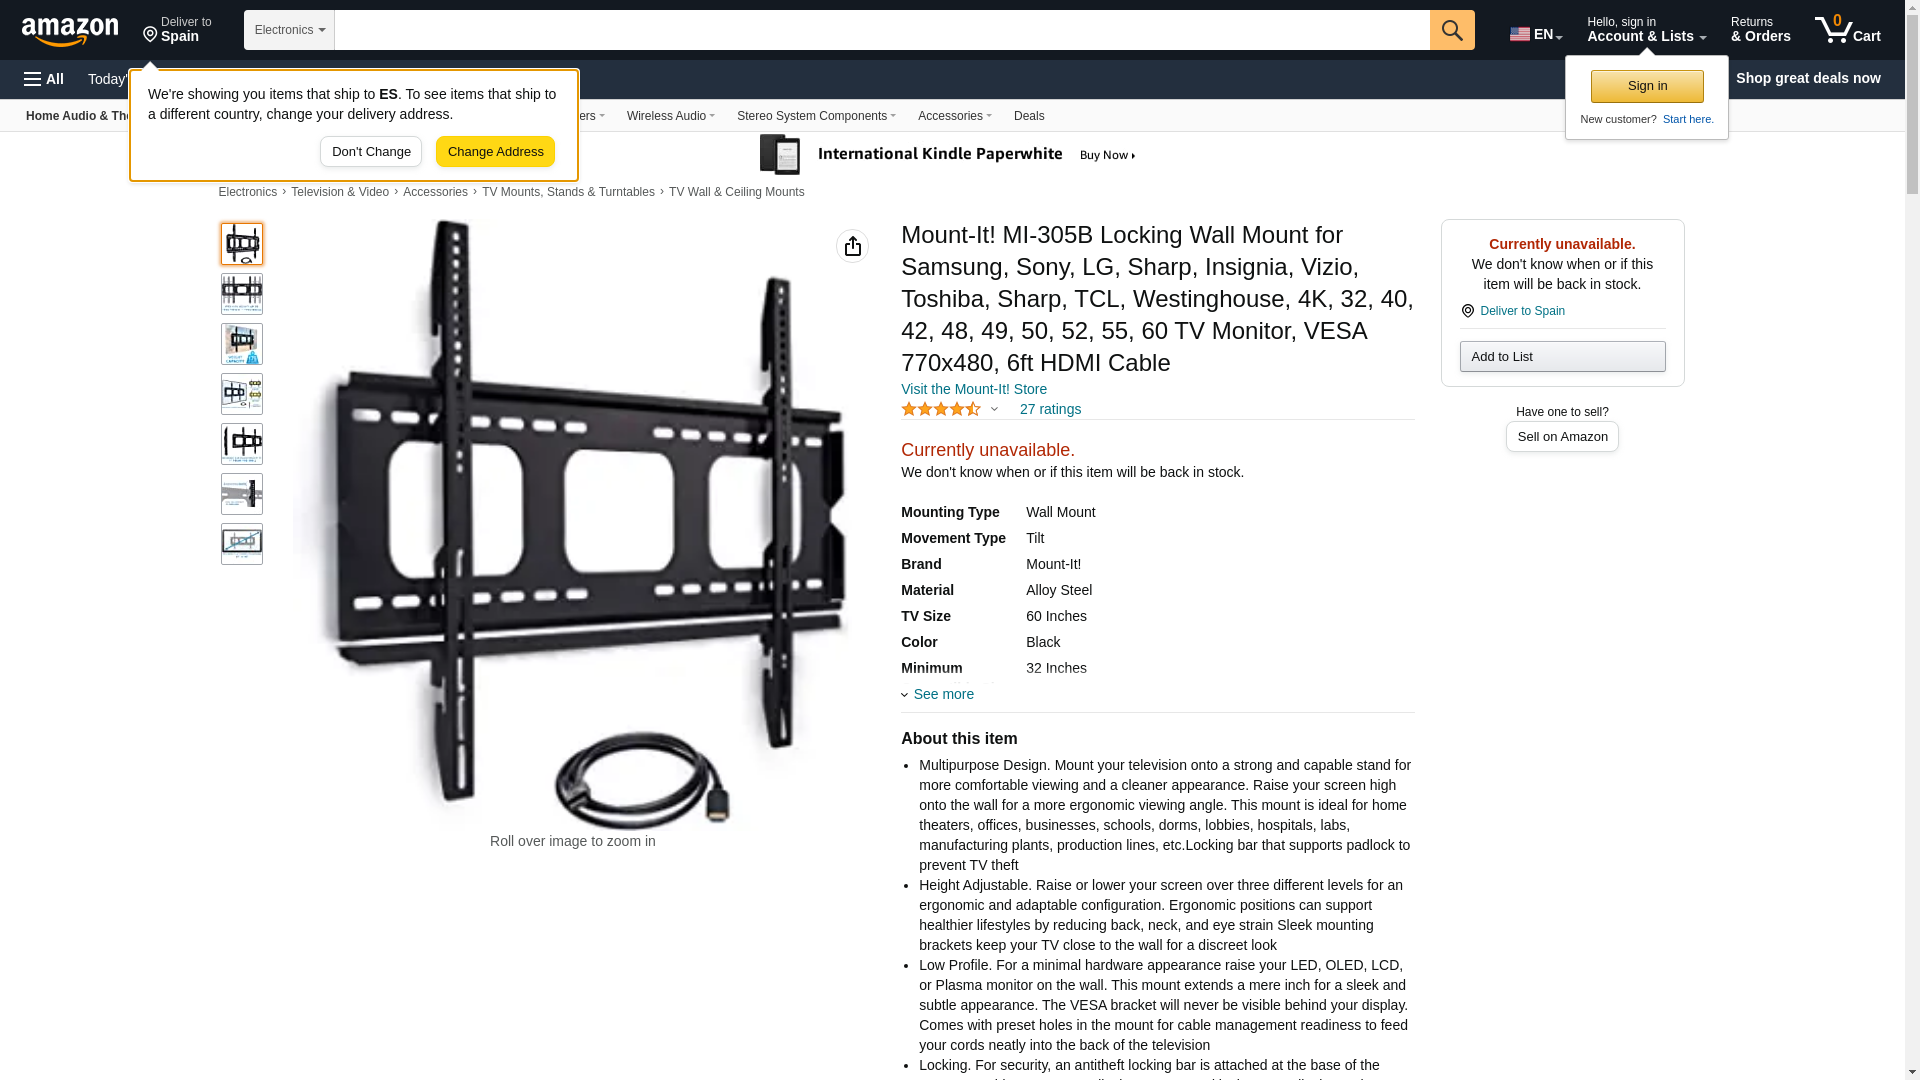The height and width of the screenshot is (1080, 1920).
Task: Open the All hamburger menu
Action: [x=44, y=79]
